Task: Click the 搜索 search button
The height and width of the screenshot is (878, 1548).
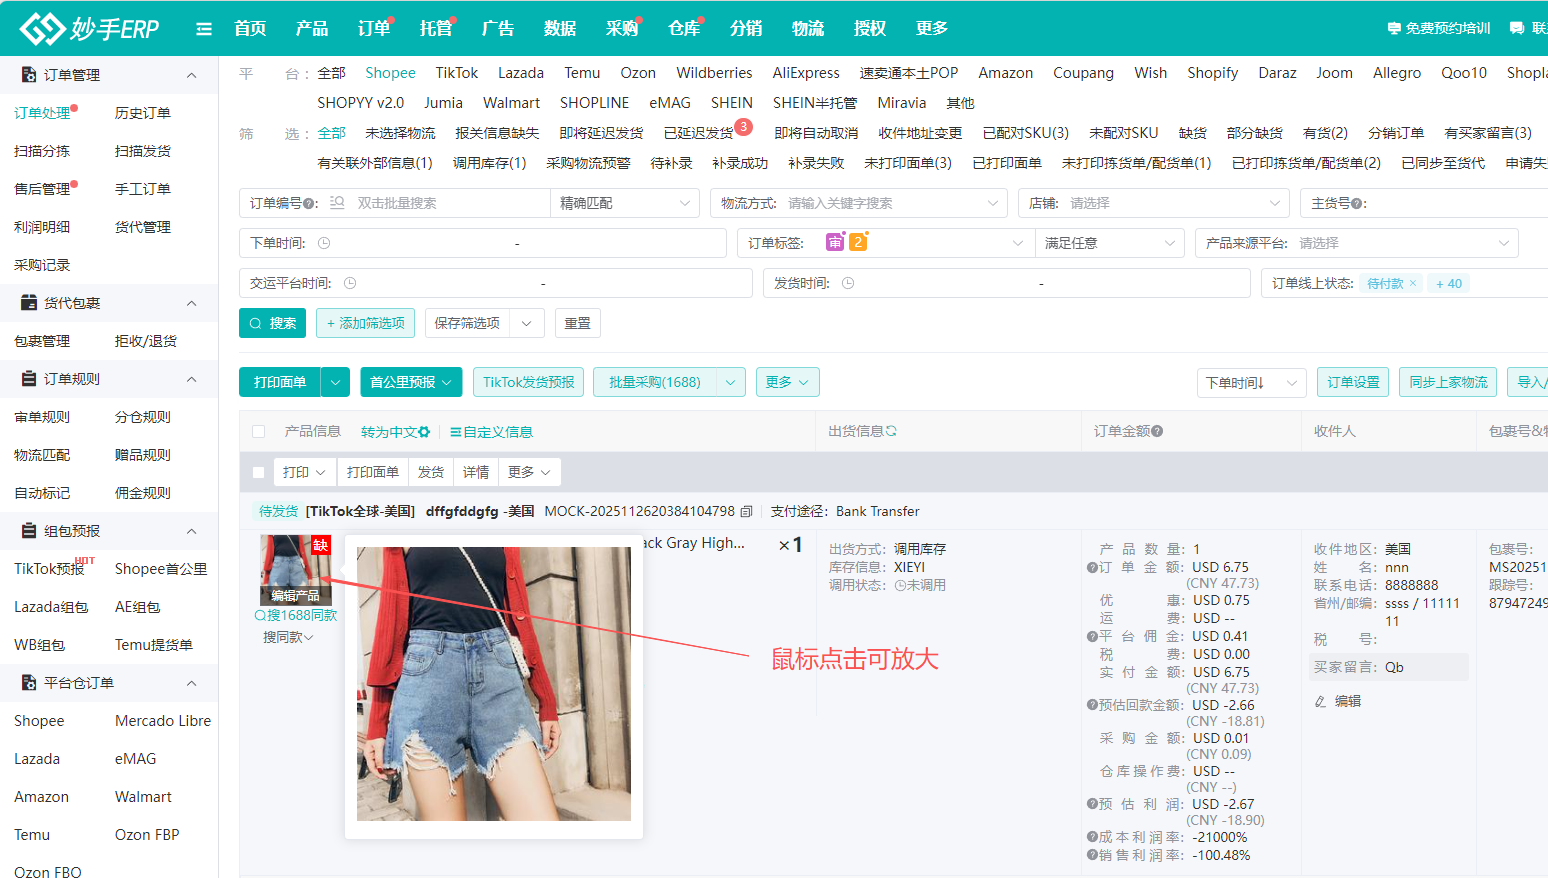Action: point(272,322)
